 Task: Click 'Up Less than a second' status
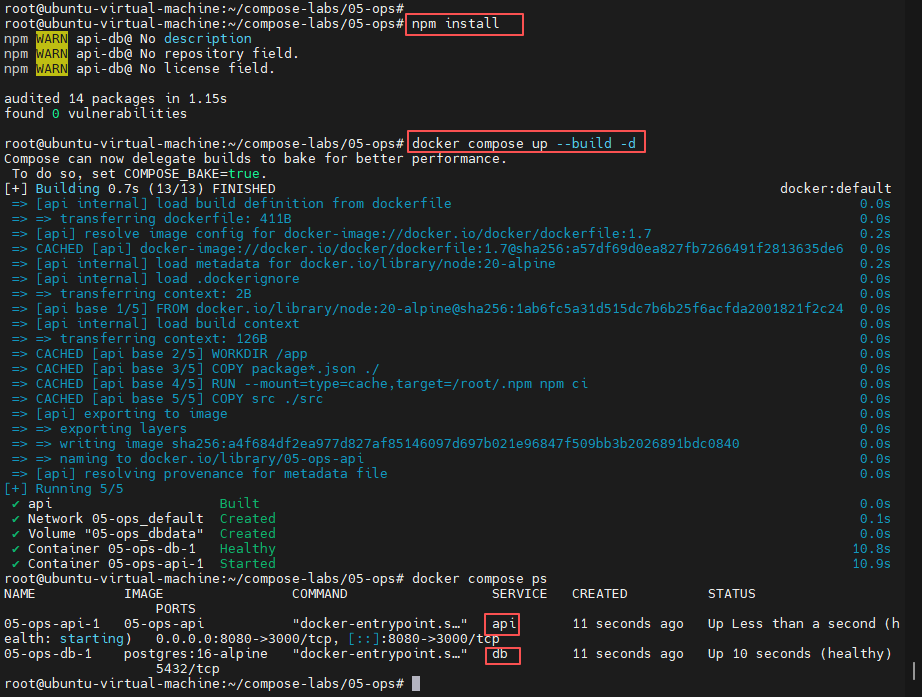(x=791, y=624)
